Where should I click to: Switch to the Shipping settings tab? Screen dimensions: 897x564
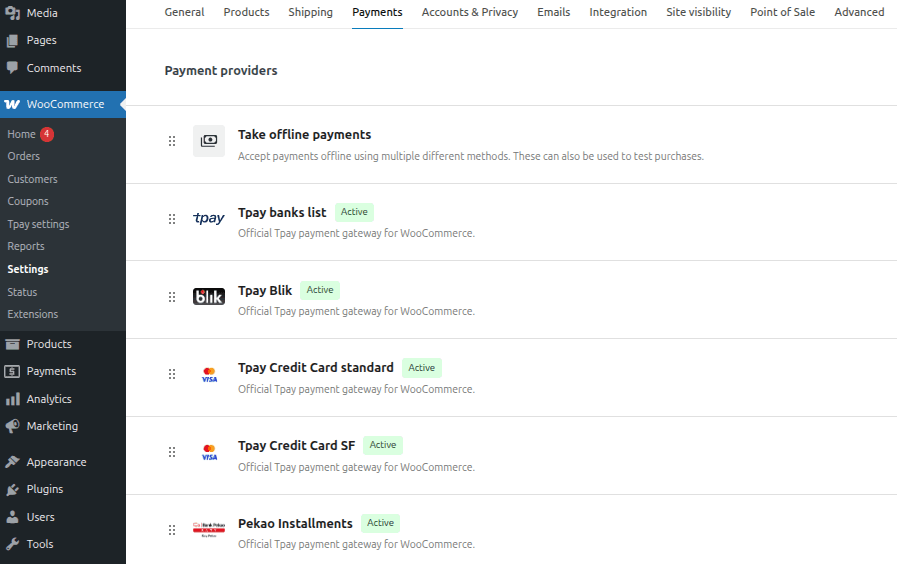pos(310,12)
